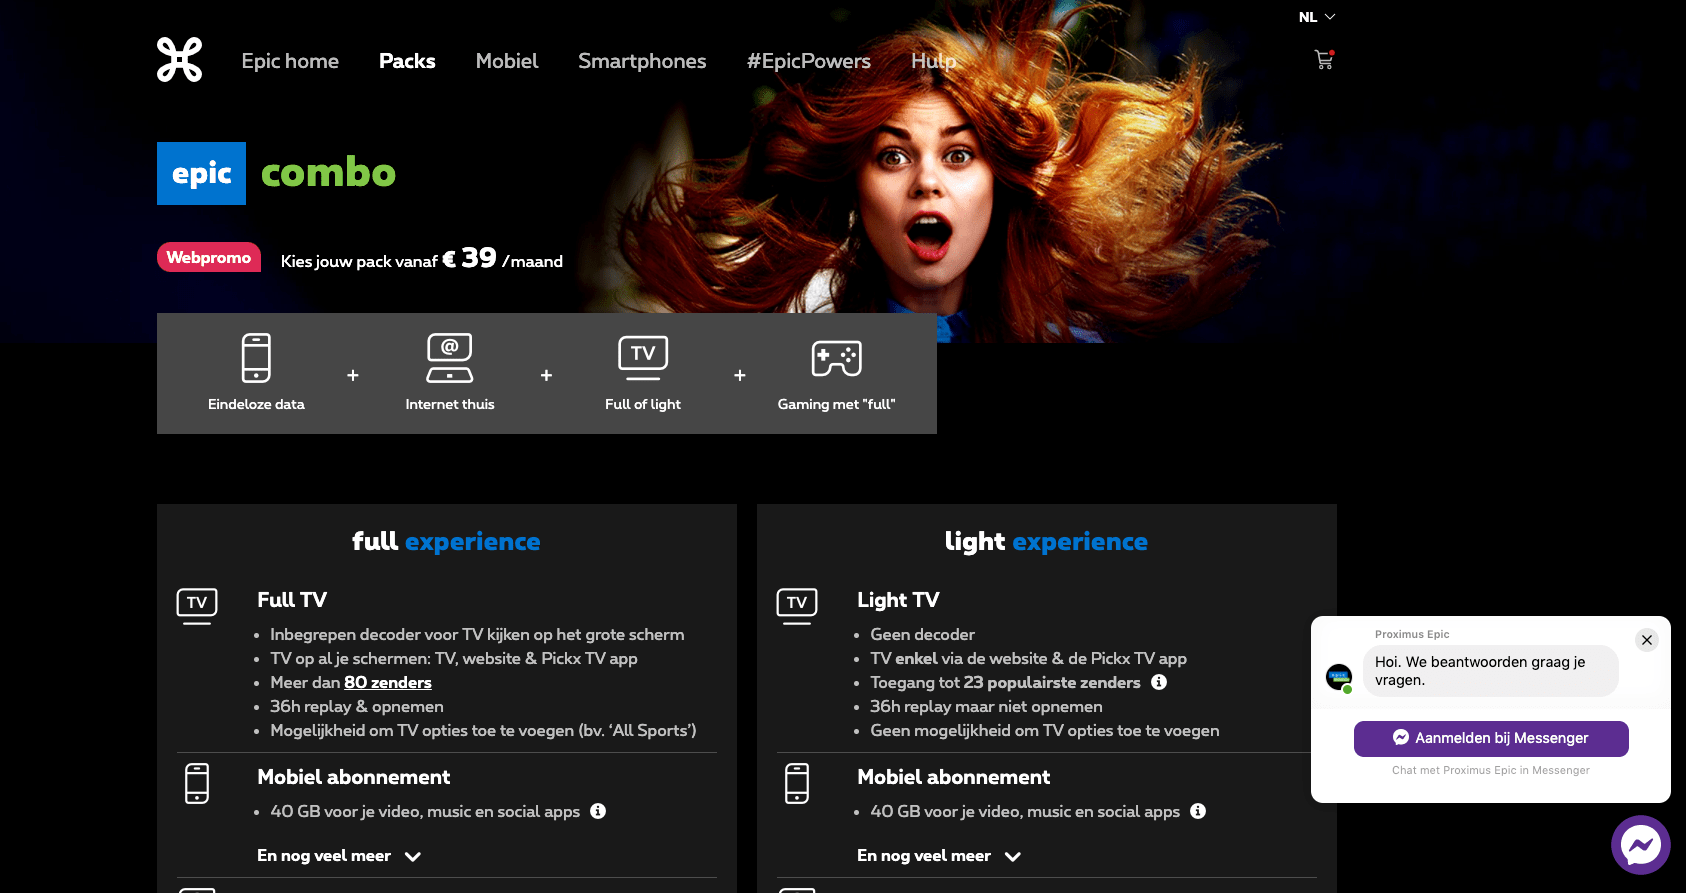Viewport: 1686px width, 893px height.
Task: Open the Mobiel menu item
Action: [507, 61]
